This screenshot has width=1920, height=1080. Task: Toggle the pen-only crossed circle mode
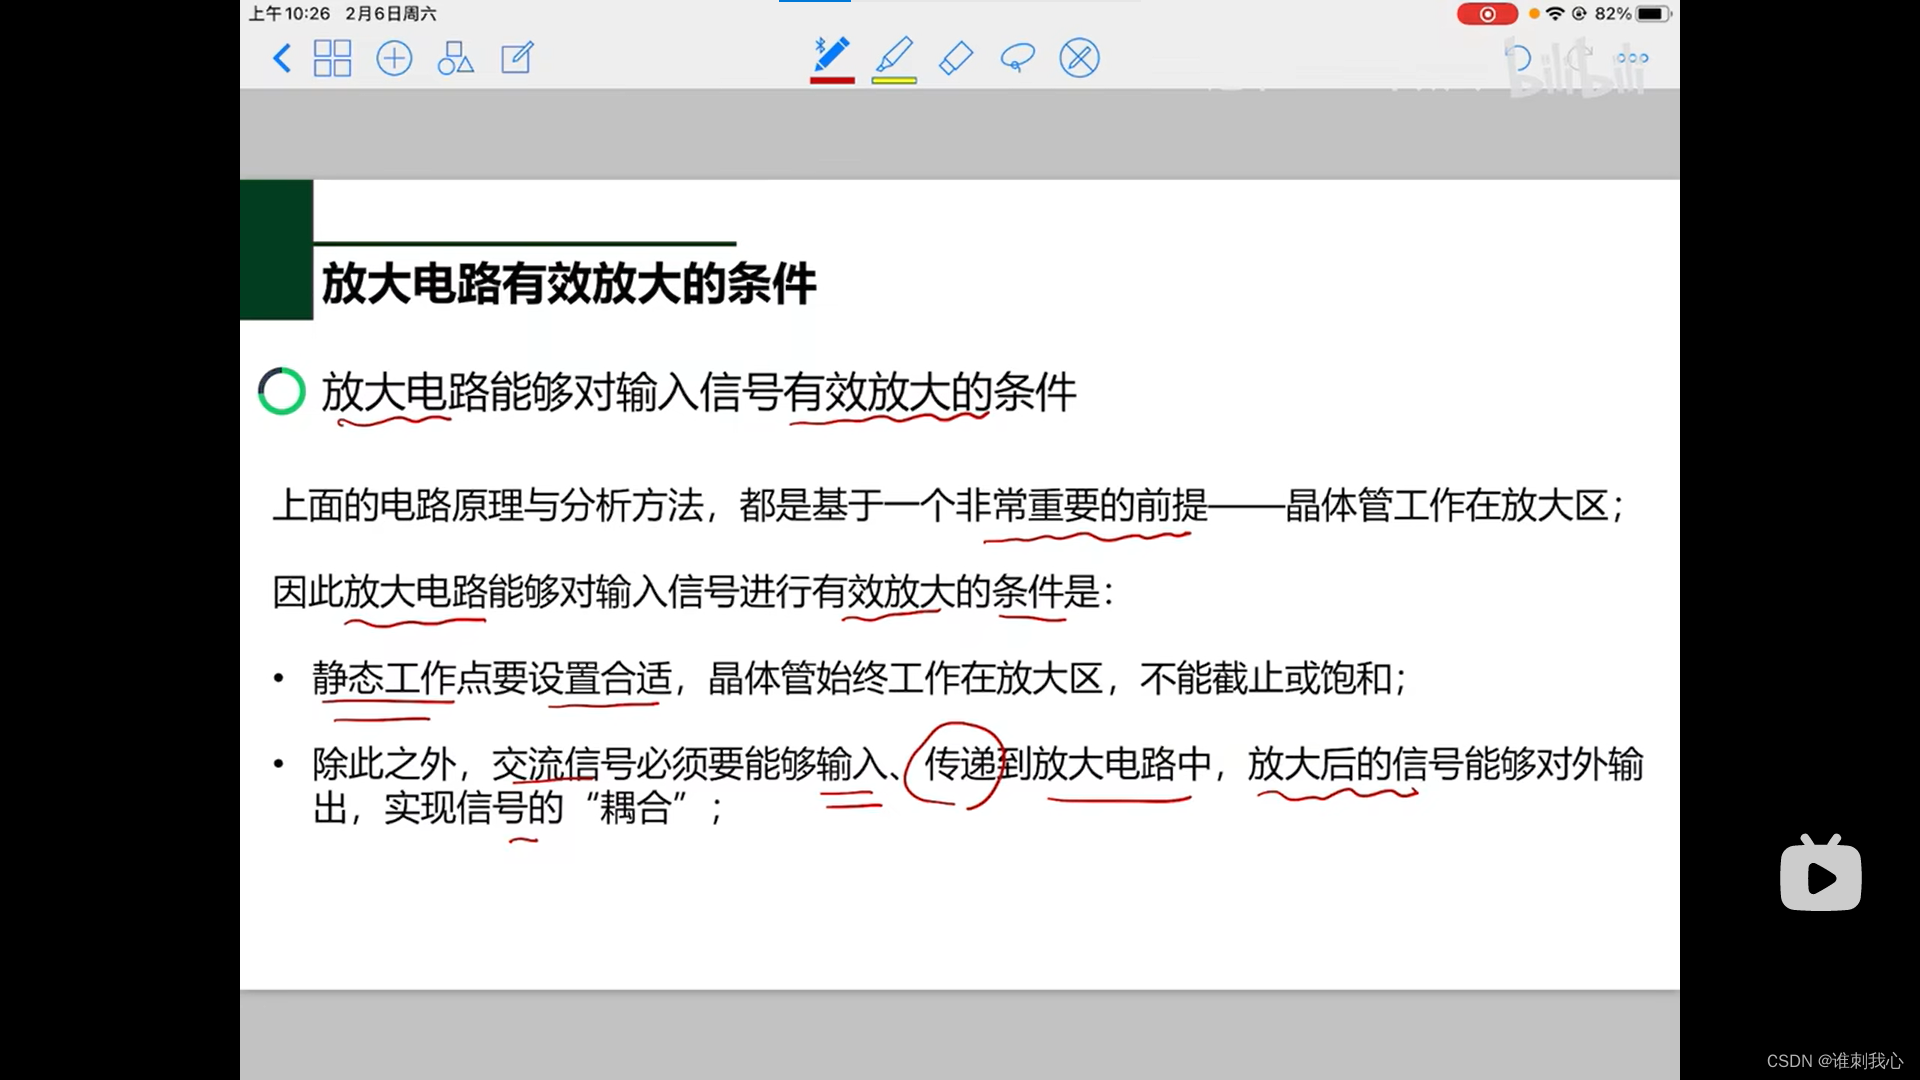coord(1079,58)
